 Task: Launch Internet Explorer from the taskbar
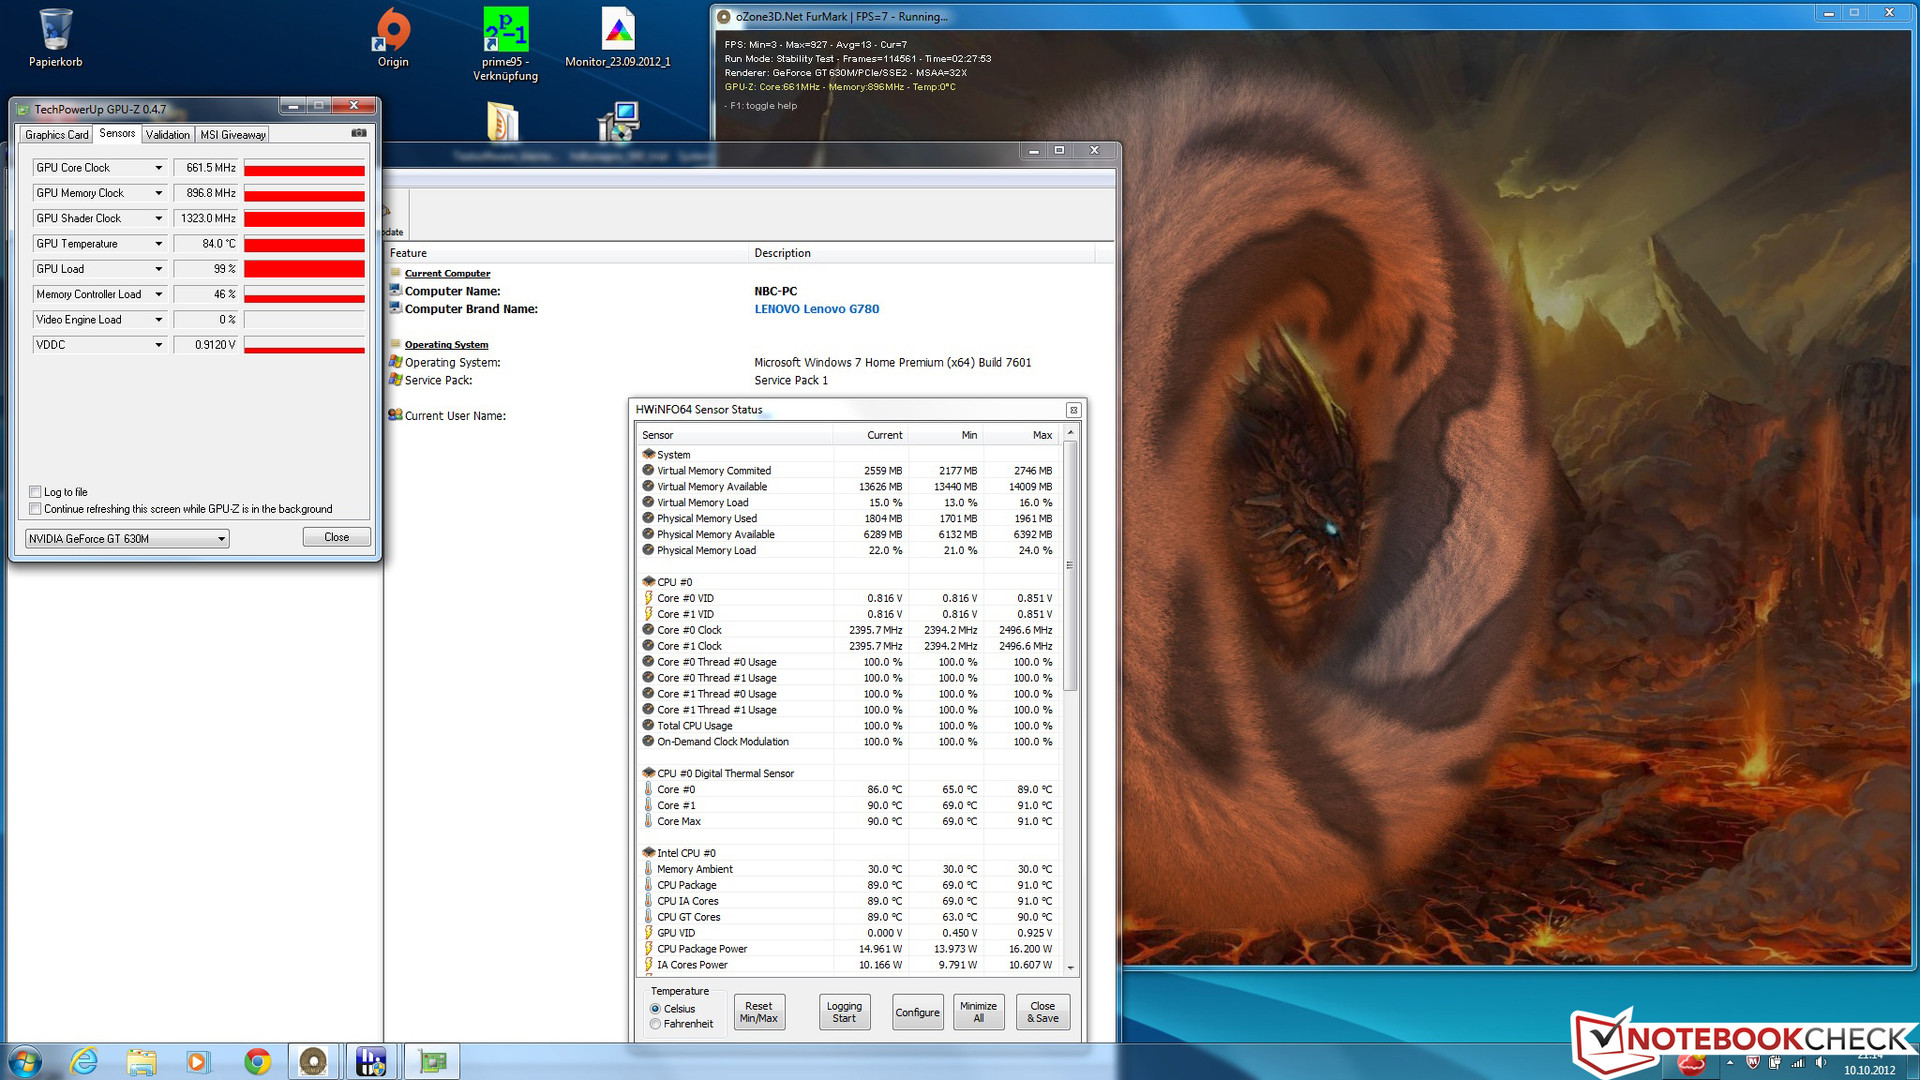point(84,1061)
